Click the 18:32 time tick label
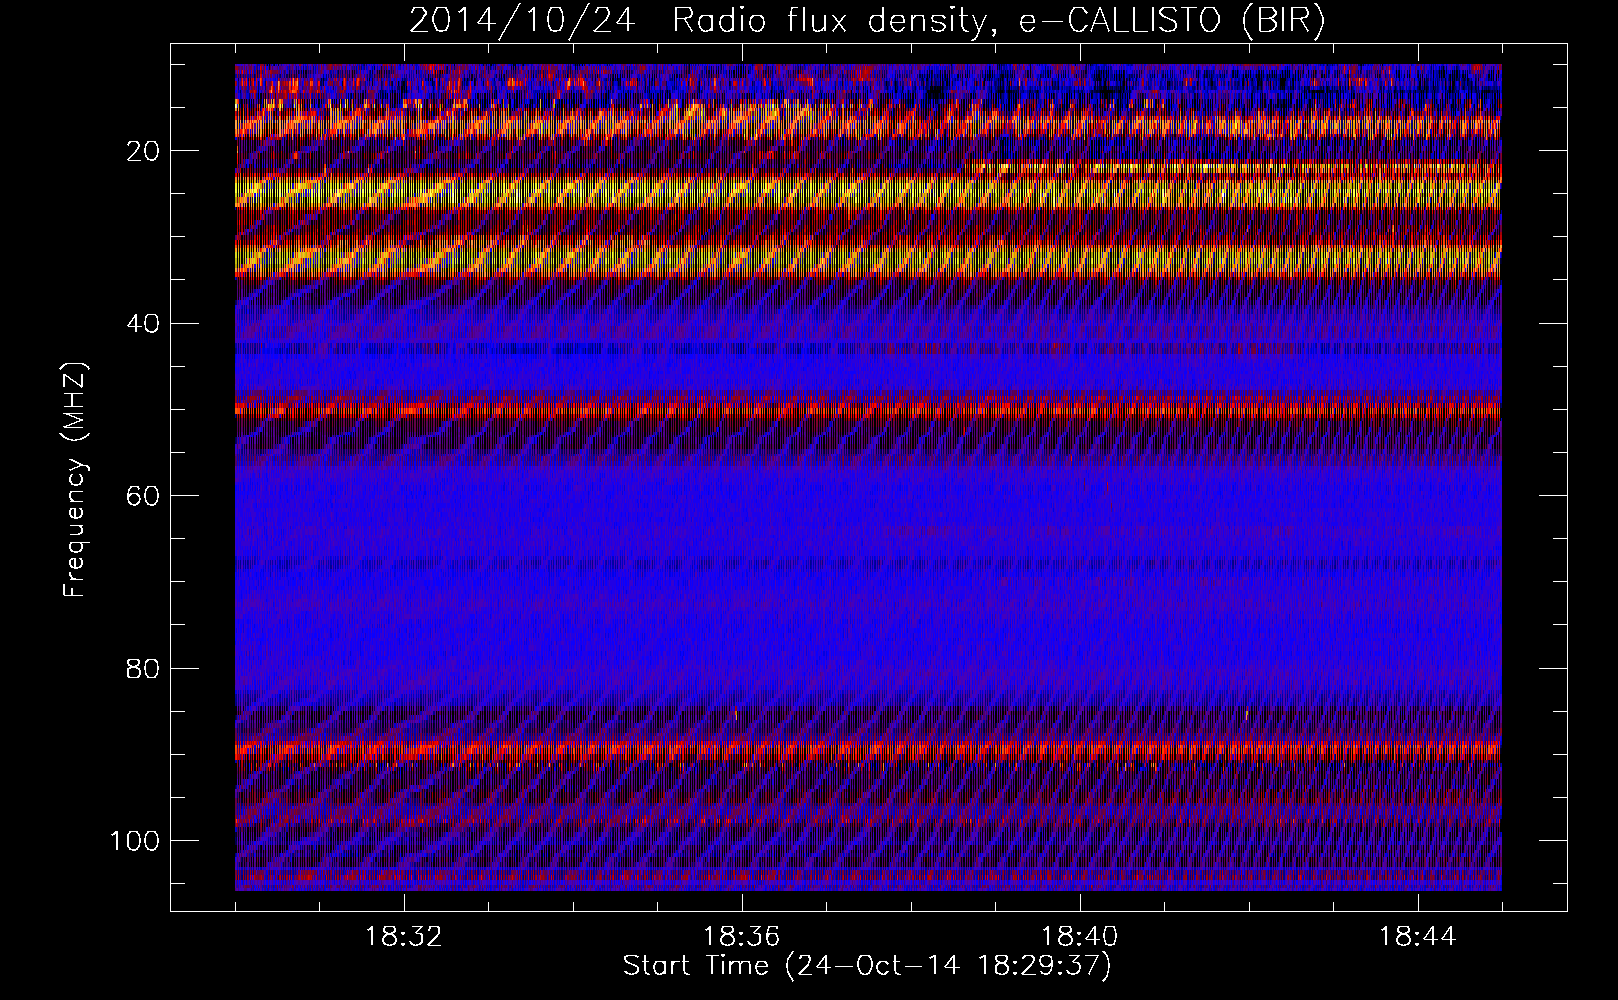The height and width of the screenshot is (1000, 1618). click(404, 937)
